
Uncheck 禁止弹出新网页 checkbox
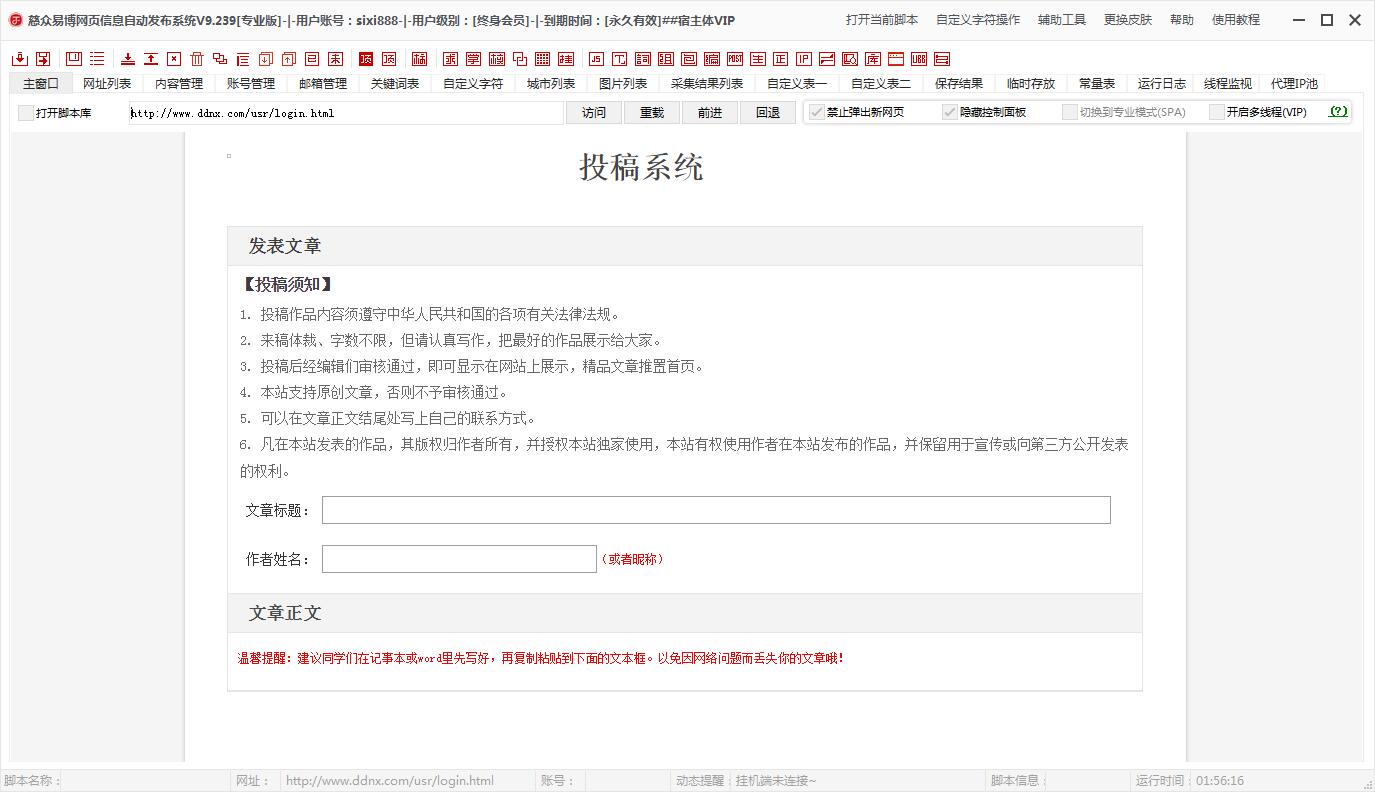(x=817, y=112)
